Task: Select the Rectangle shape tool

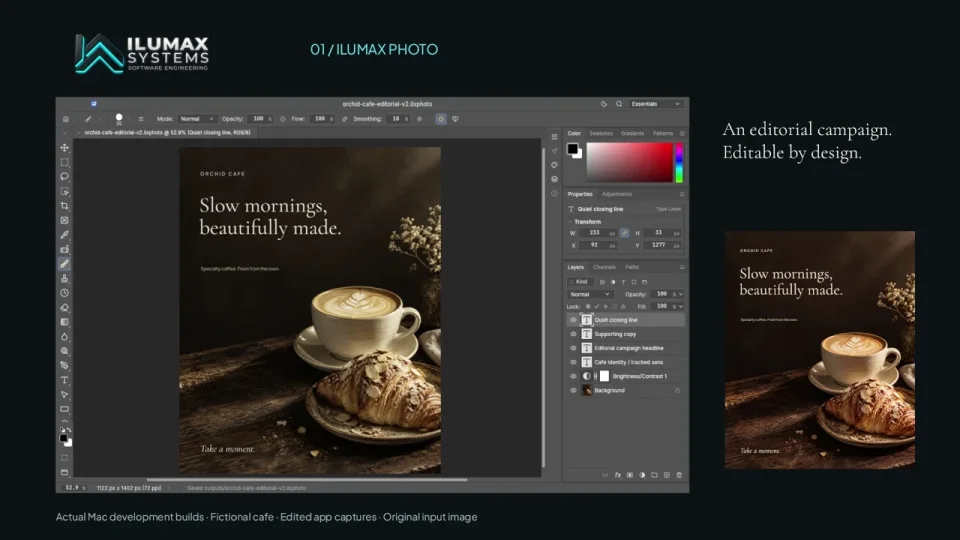Action: 64,410
